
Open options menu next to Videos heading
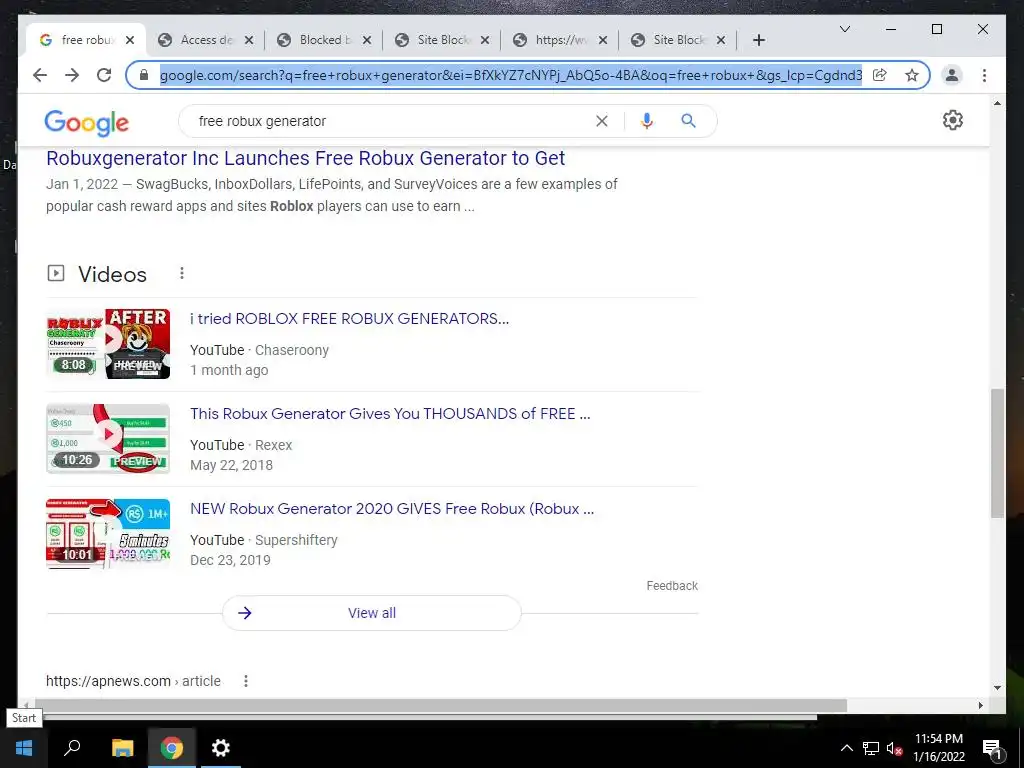182,273
